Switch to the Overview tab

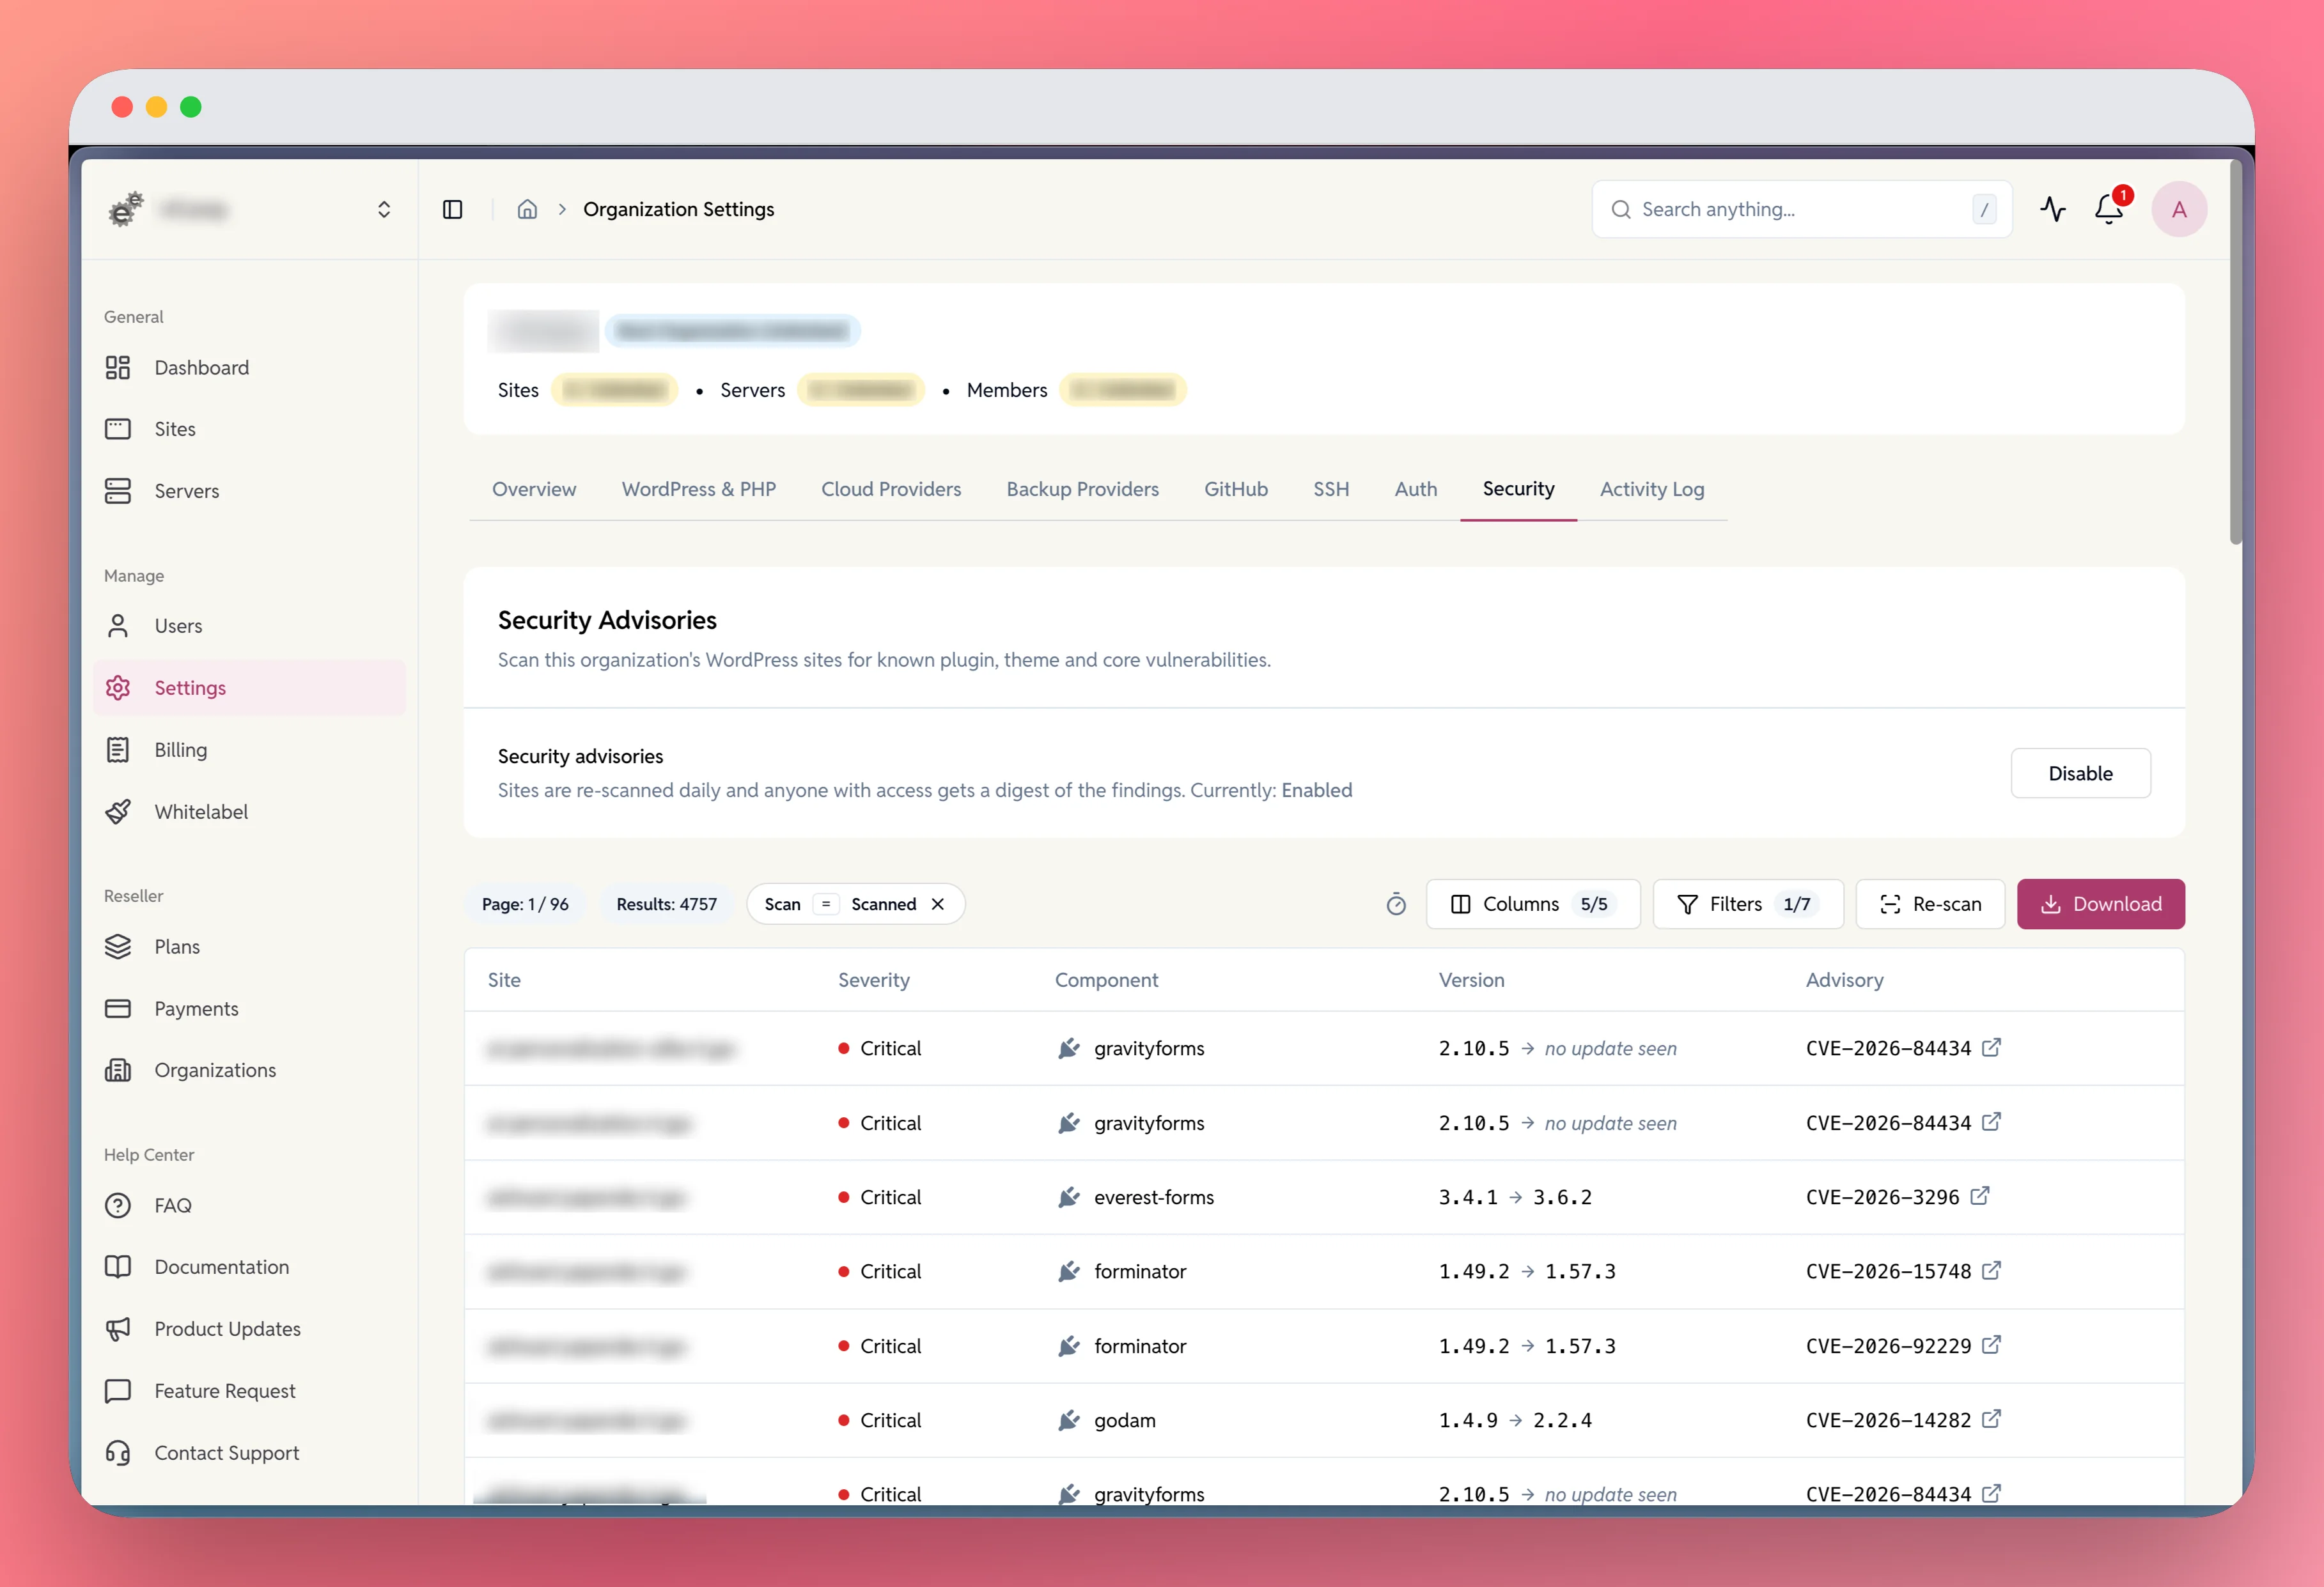point(534,489)
